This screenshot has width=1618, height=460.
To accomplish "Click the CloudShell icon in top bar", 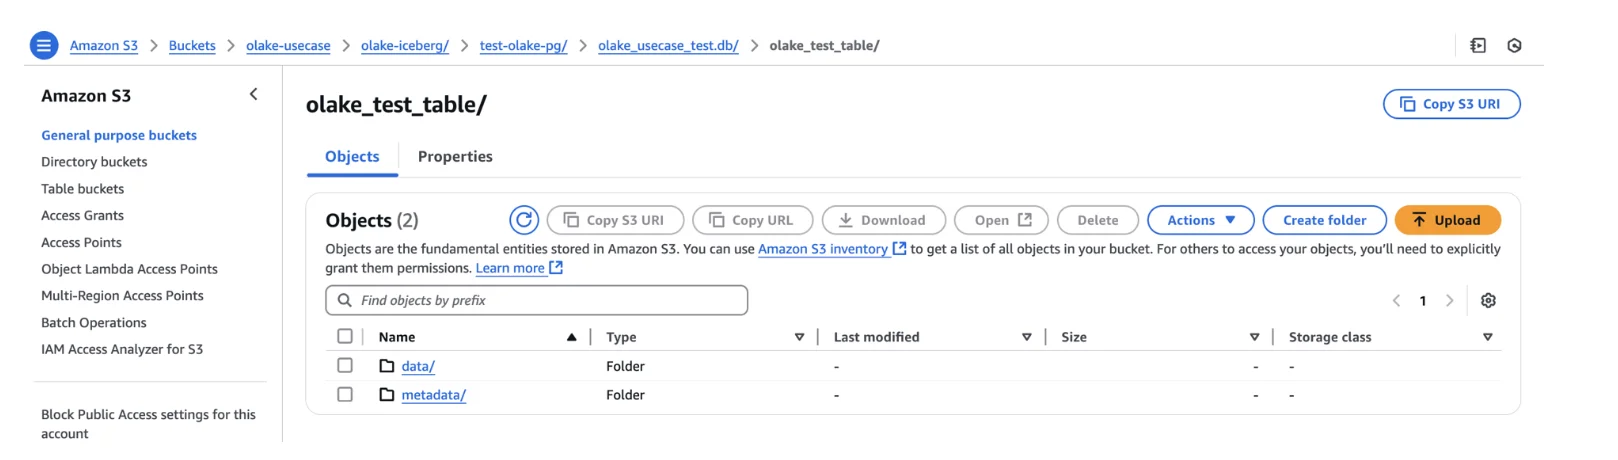I will (1478, 45).
